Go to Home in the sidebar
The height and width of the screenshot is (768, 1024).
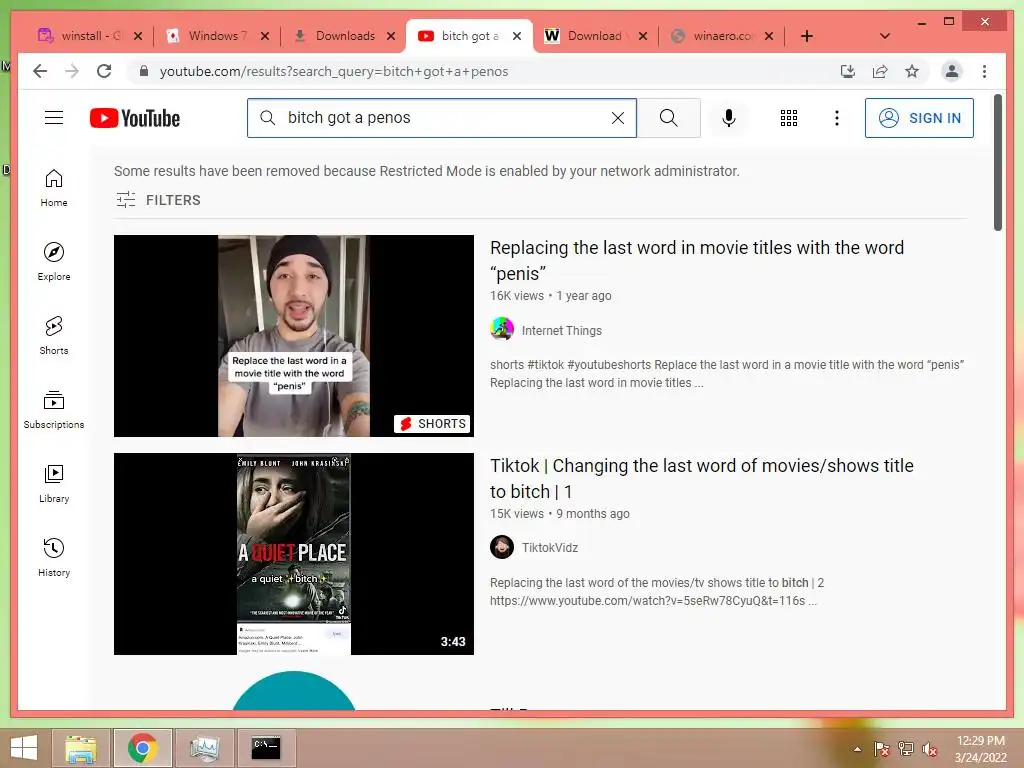pos(54,188)
